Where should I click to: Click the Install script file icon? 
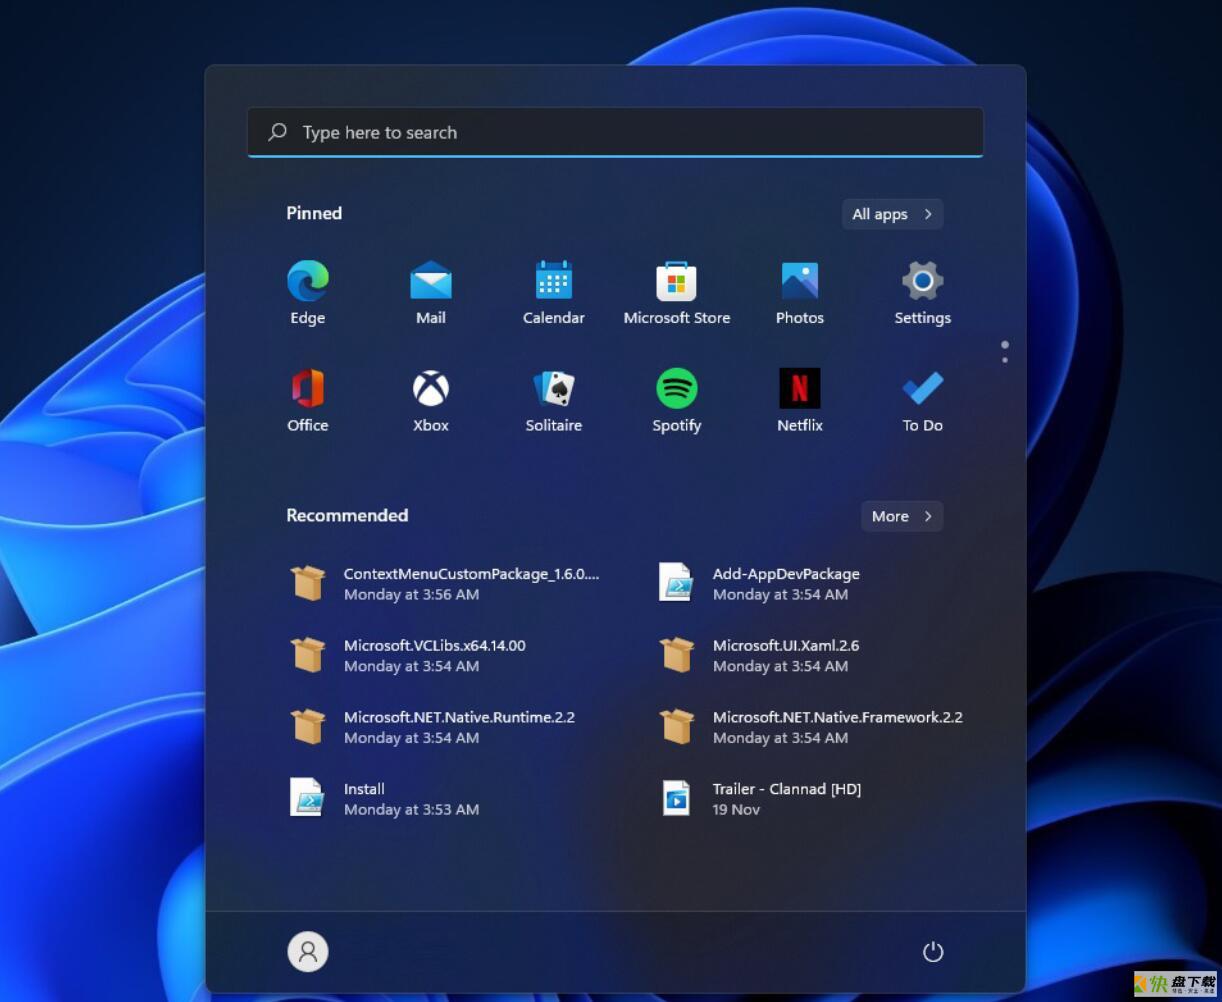coord(308,798)
